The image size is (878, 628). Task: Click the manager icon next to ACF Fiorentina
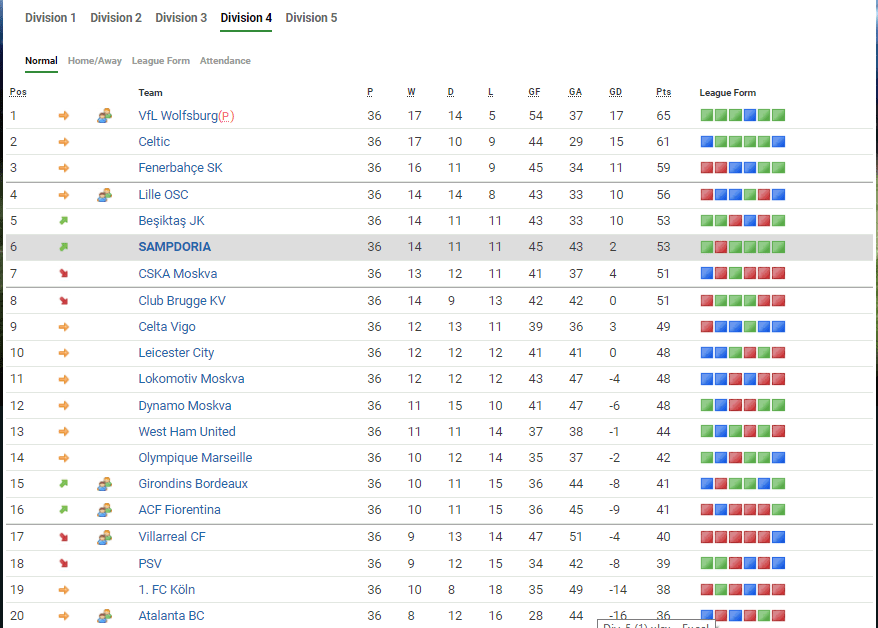104,510
